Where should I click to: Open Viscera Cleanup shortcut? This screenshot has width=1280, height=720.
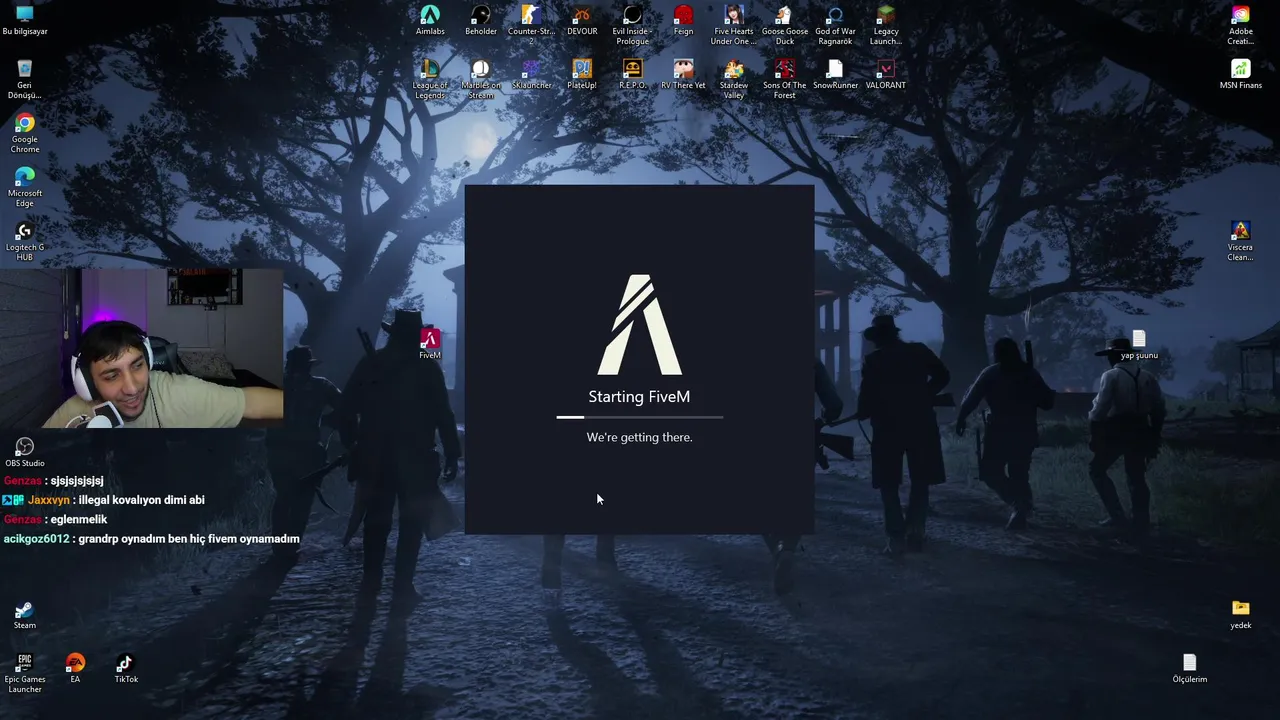coord(1241,241)
